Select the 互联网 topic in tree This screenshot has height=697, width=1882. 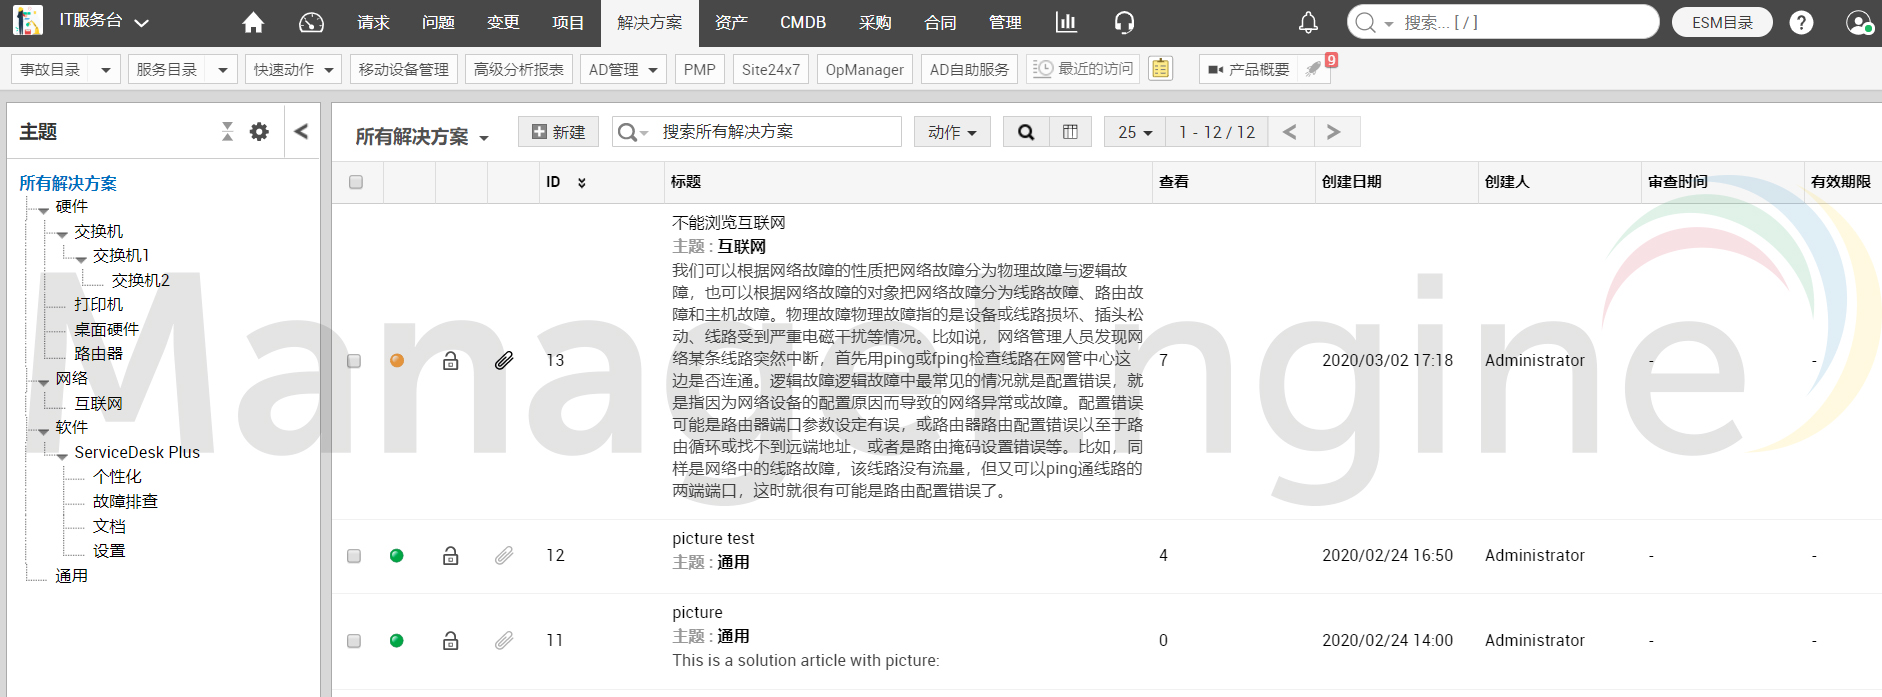98,403
